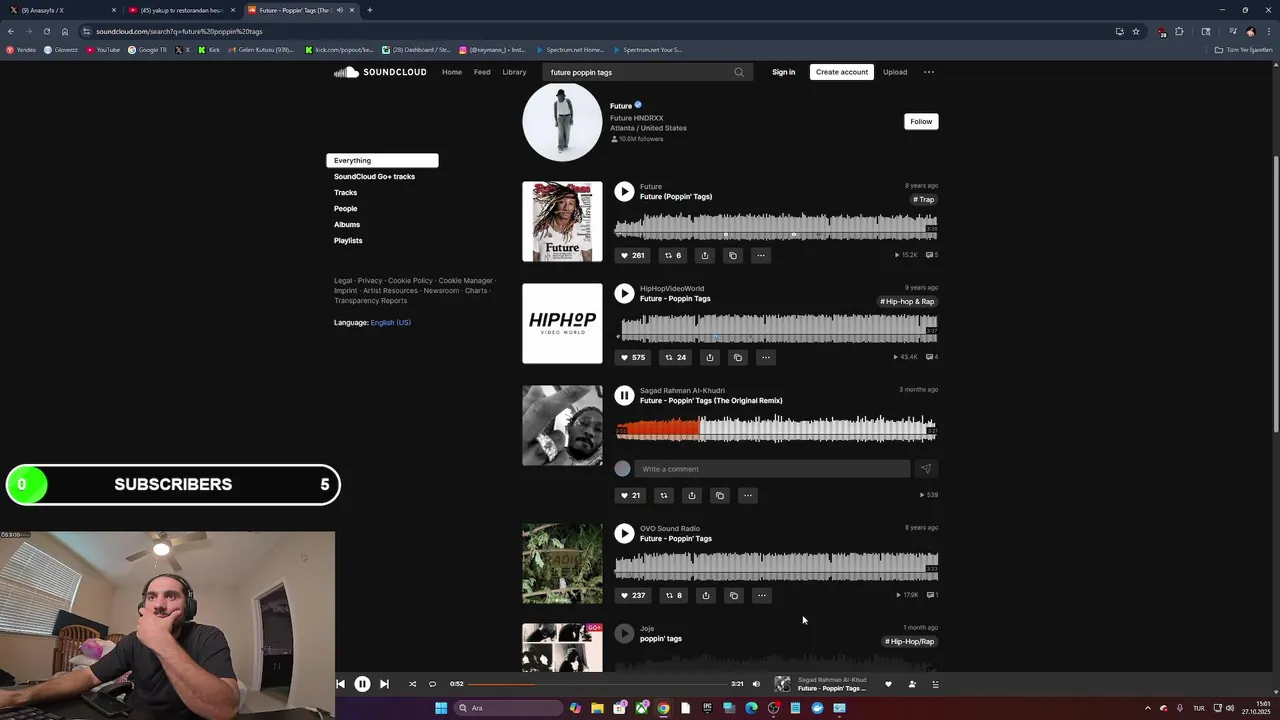Mute the player volume

[756, 684]
